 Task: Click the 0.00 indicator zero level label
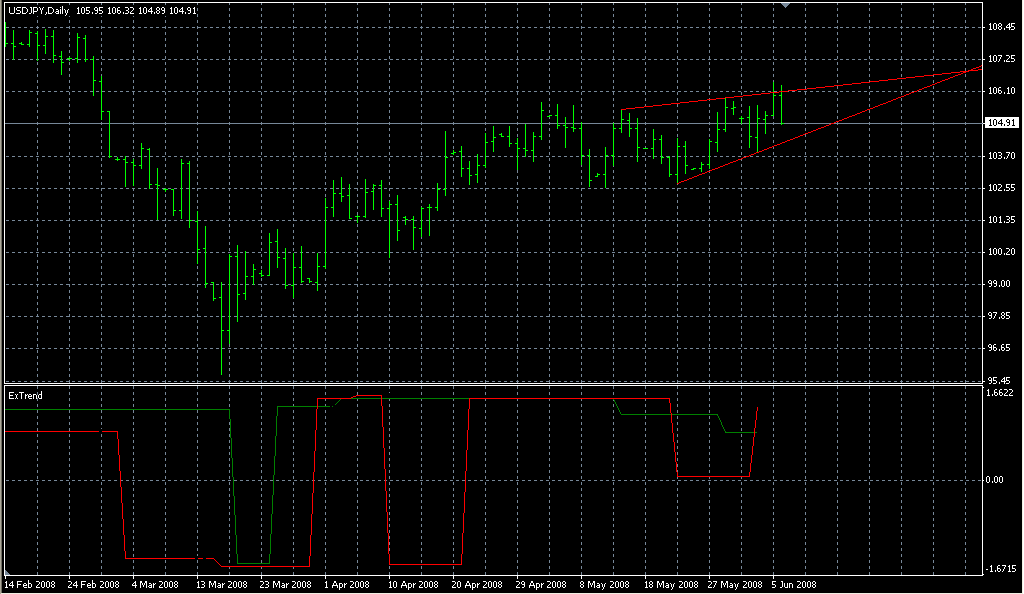pyautogui.click(x=995, y=480)
